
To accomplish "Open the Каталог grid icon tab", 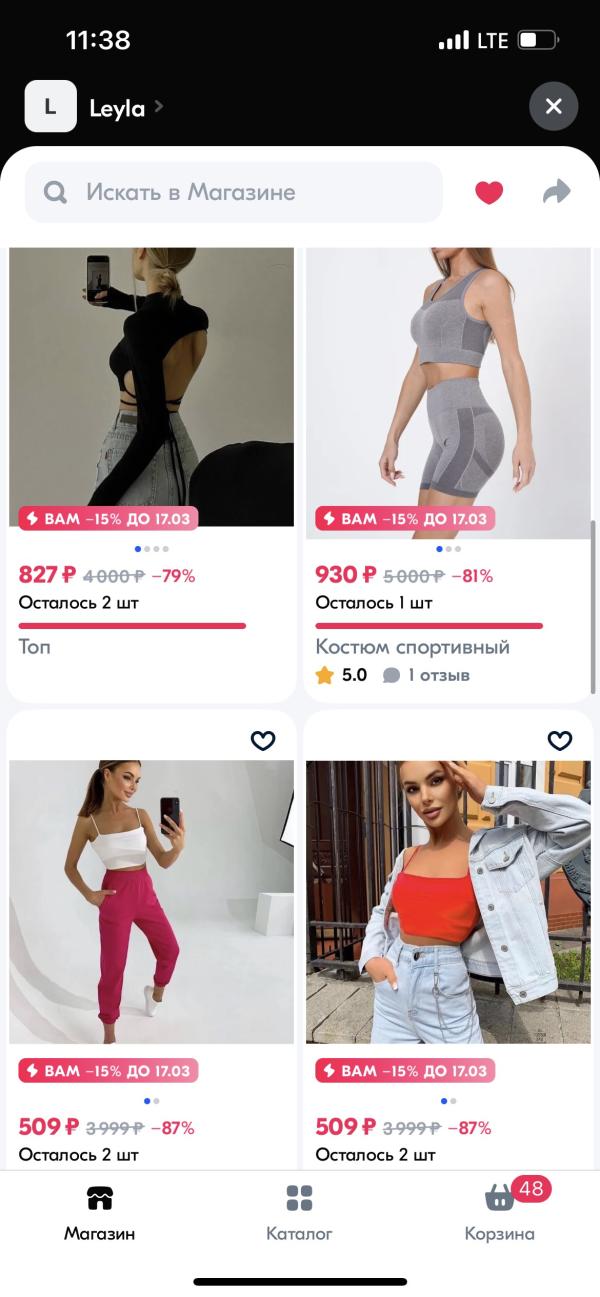I will (299, 1197).
